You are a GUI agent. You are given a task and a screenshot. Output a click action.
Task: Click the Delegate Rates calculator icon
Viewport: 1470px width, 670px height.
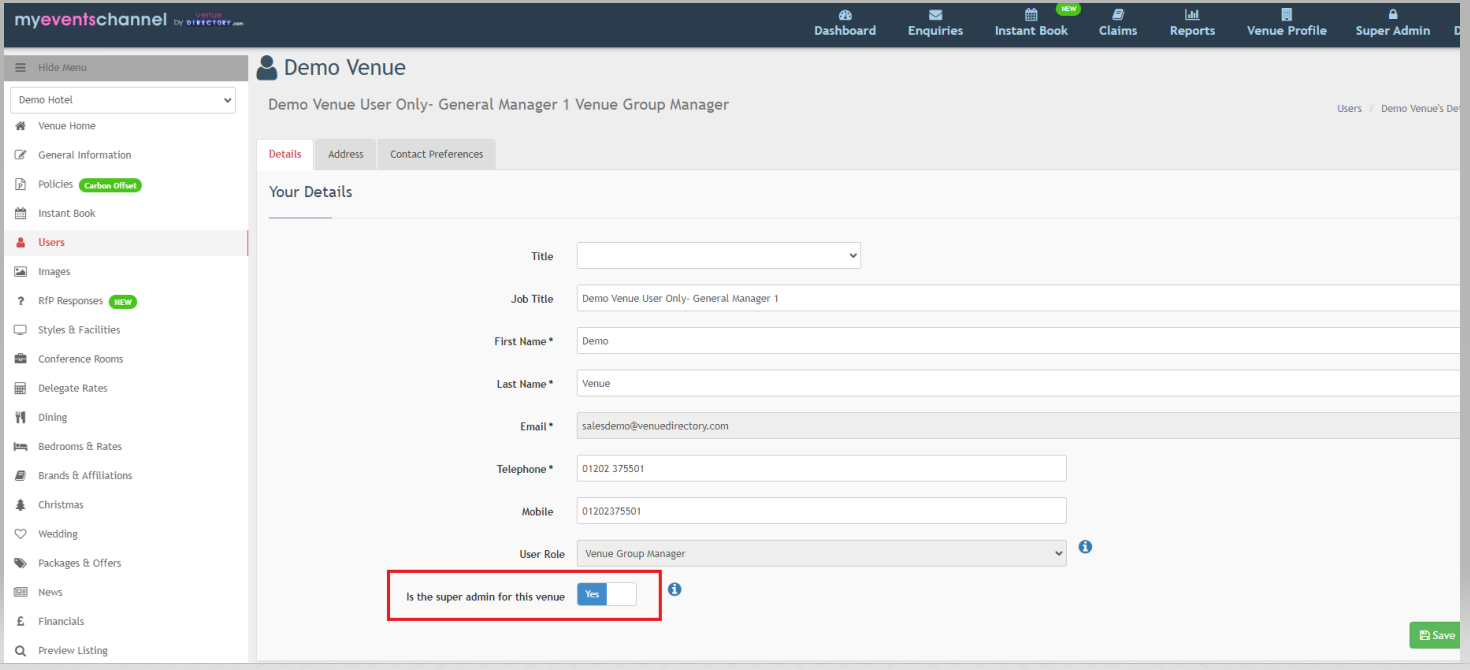(20, 388)
